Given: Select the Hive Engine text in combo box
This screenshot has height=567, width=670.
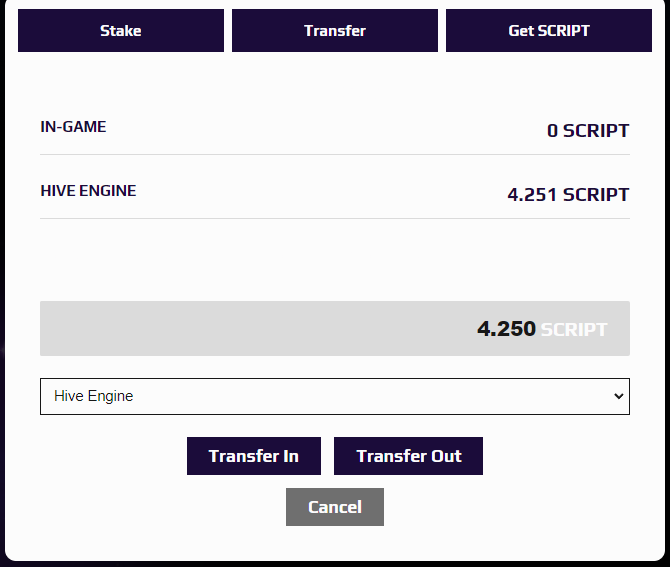Looking at the screenshot, I should 94,396.
